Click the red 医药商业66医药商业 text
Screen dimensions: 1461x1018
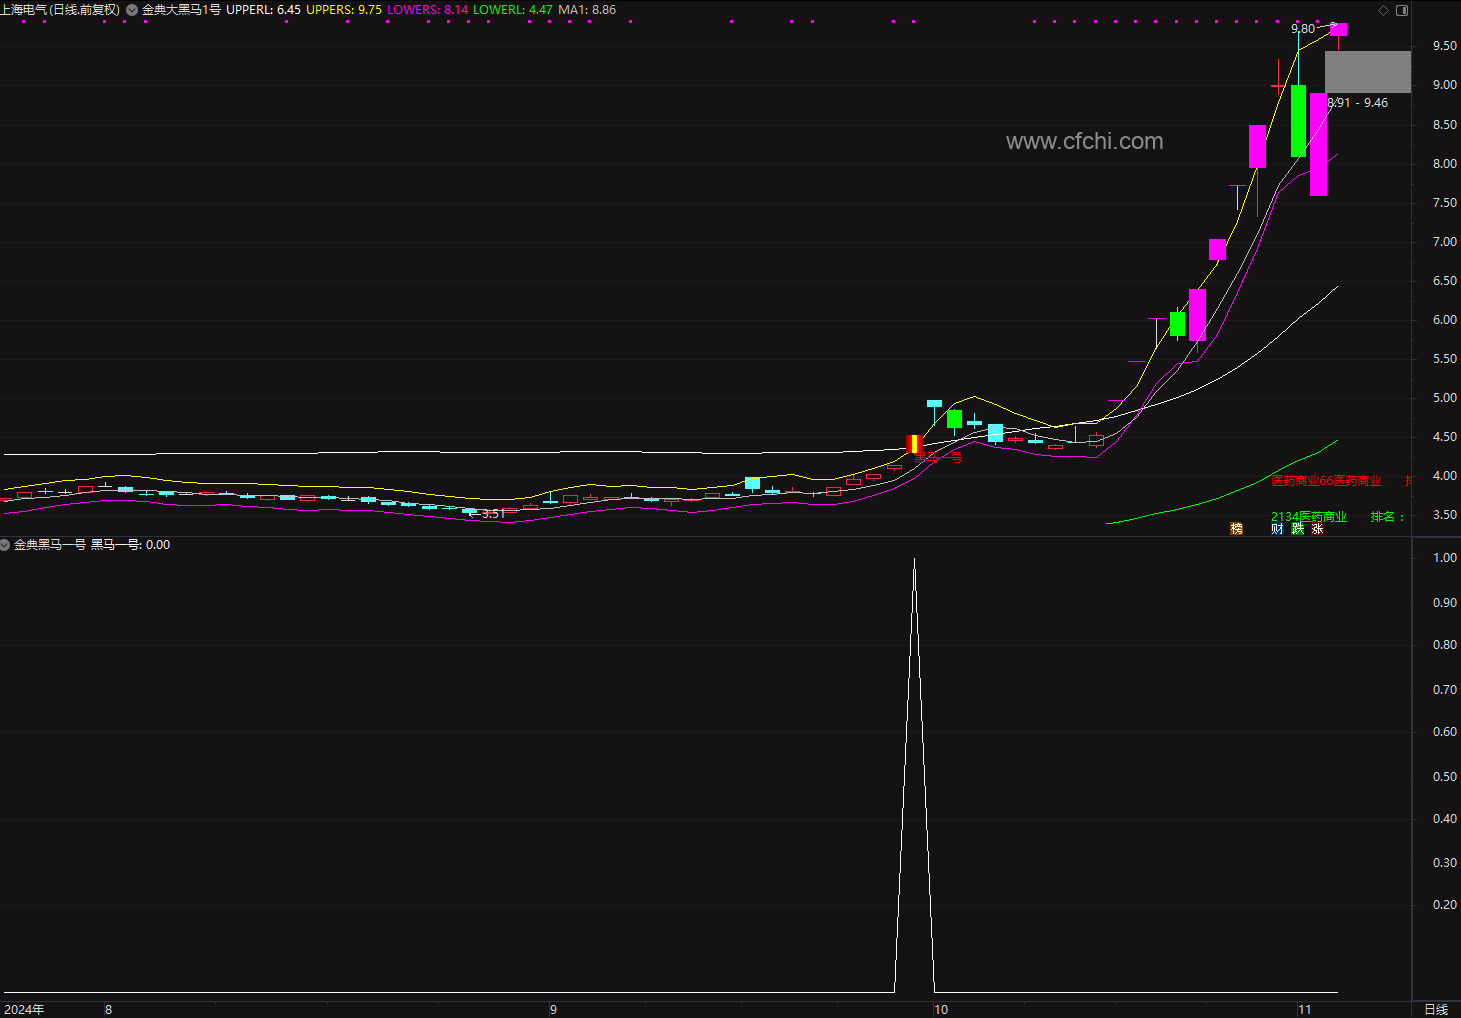coord(1326,481)
